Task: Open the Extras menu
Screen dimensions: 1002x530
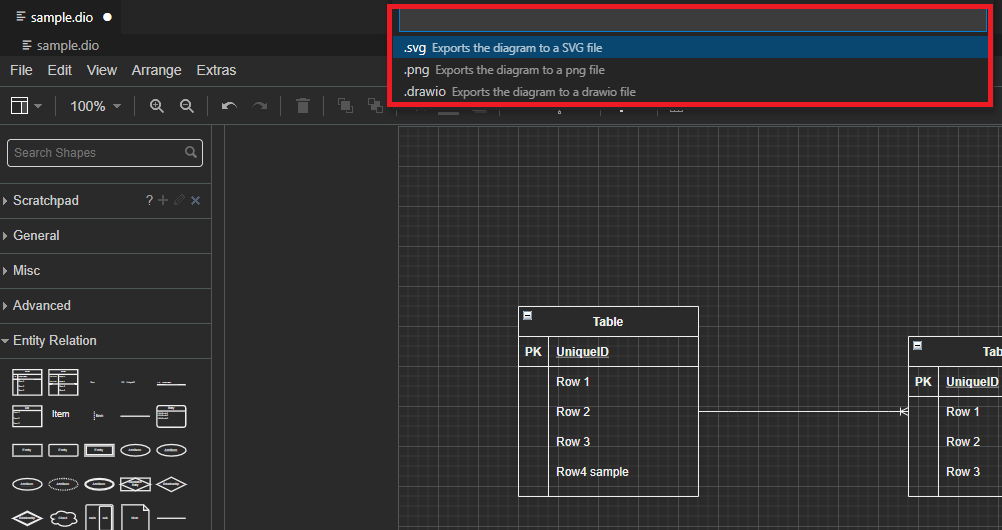Action: (216, 70)
